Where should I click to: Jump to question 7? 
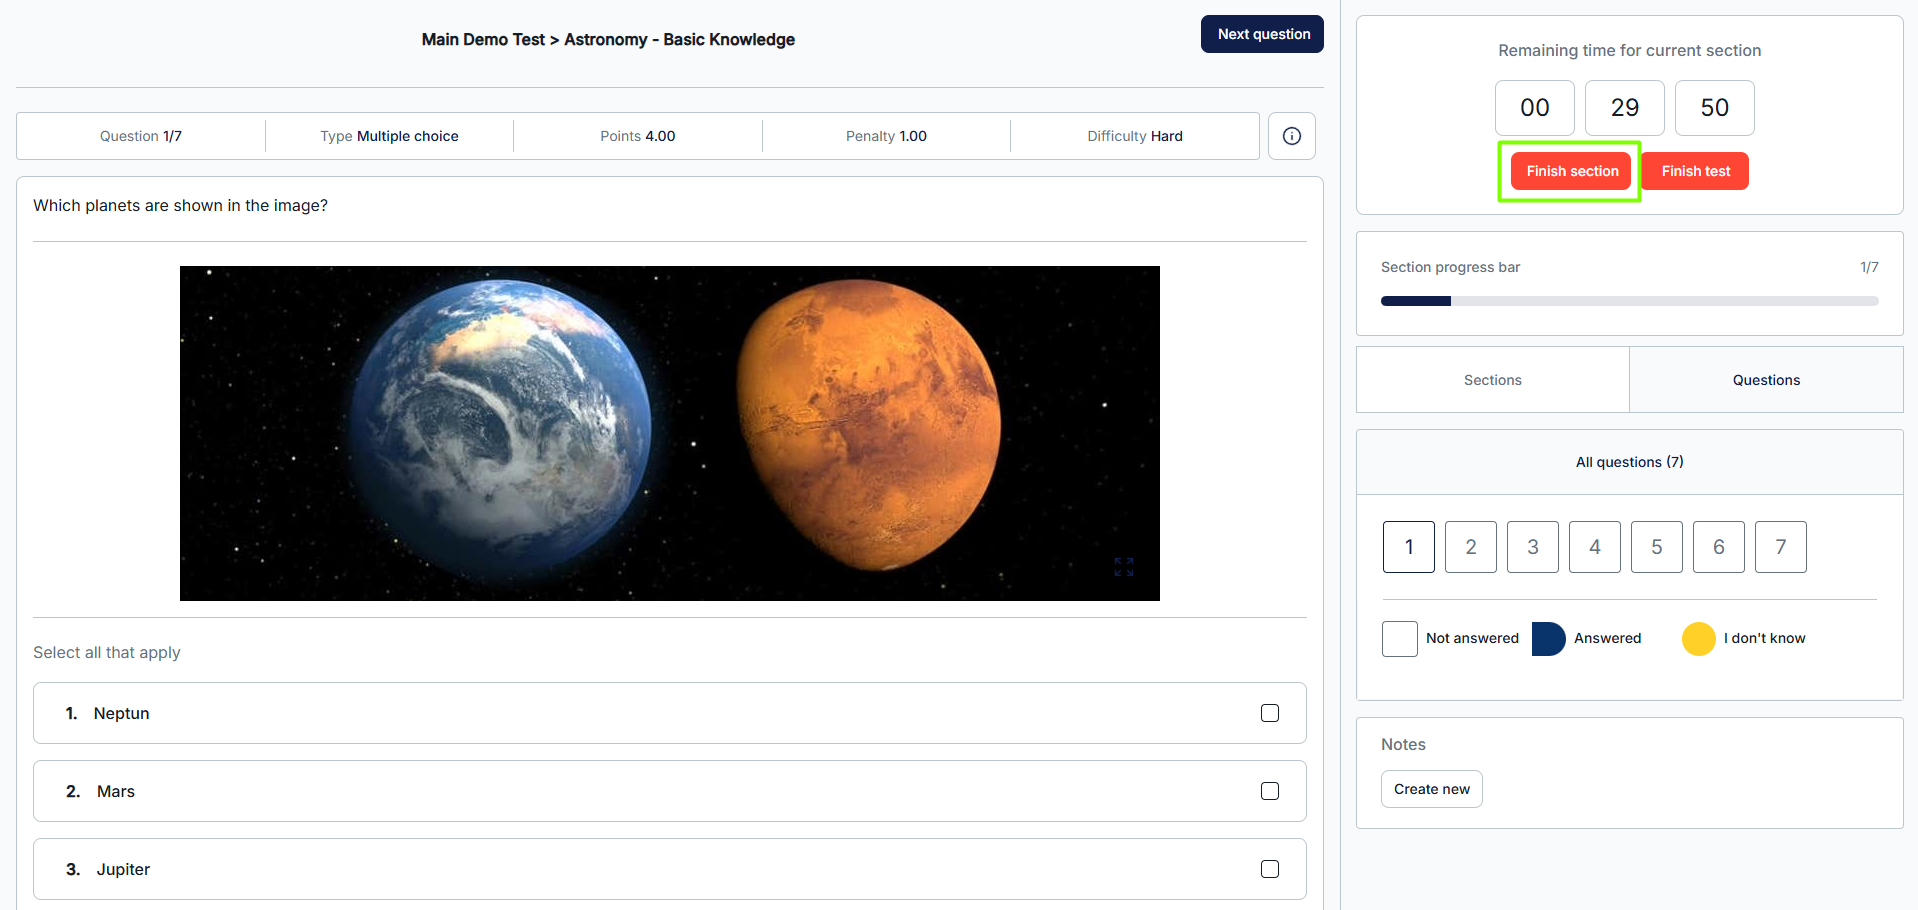coord(1780,547)
